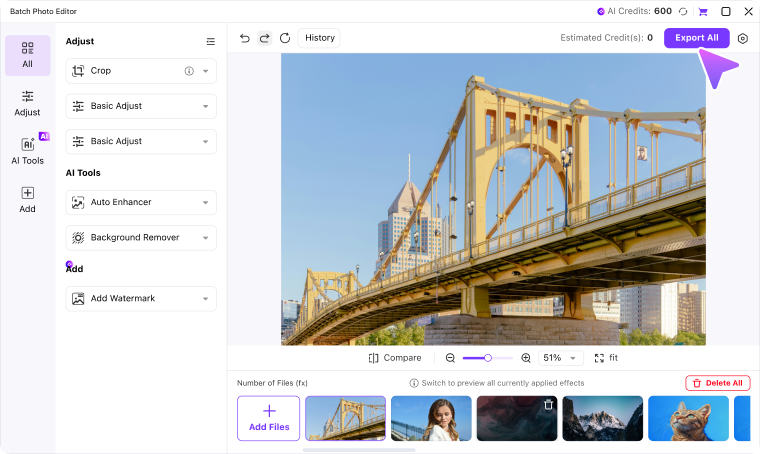The width and height of the screenshot is (760, 454).
Task: Zoom in with the plus magnifier
Action: [x=526, y=358]
